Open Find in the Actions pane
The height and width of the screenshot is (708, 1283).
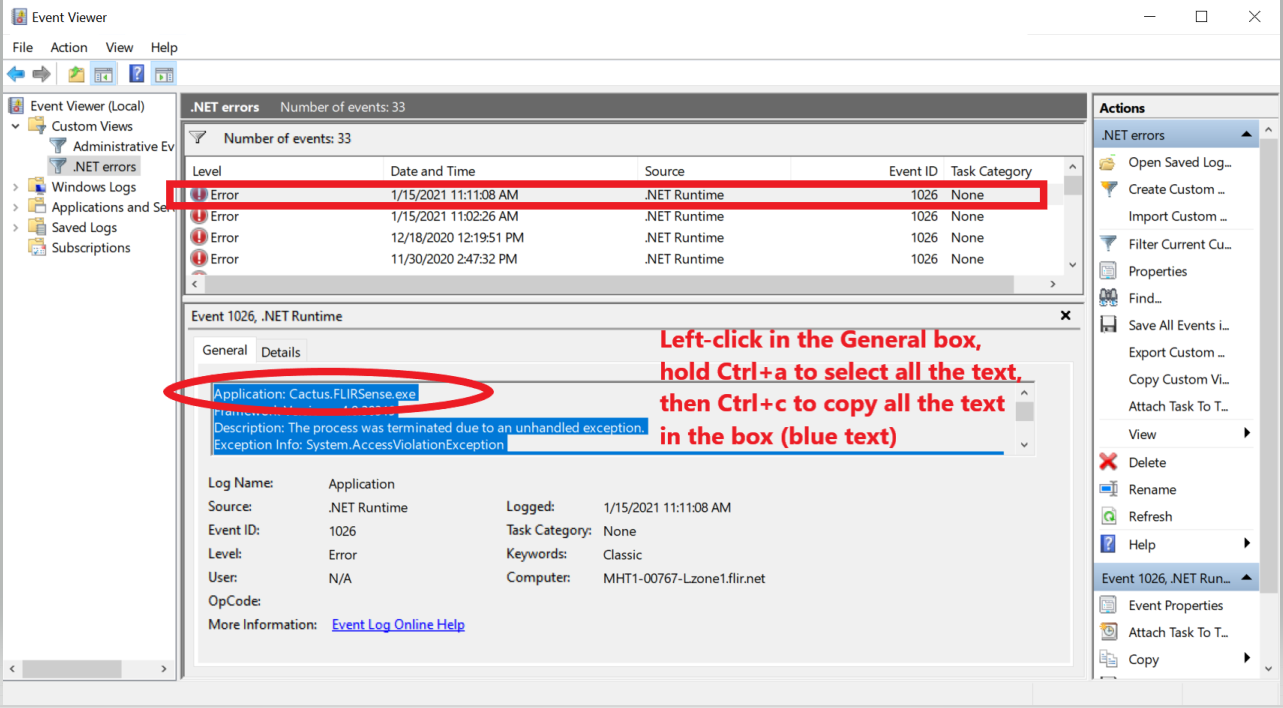[1140, 298]
